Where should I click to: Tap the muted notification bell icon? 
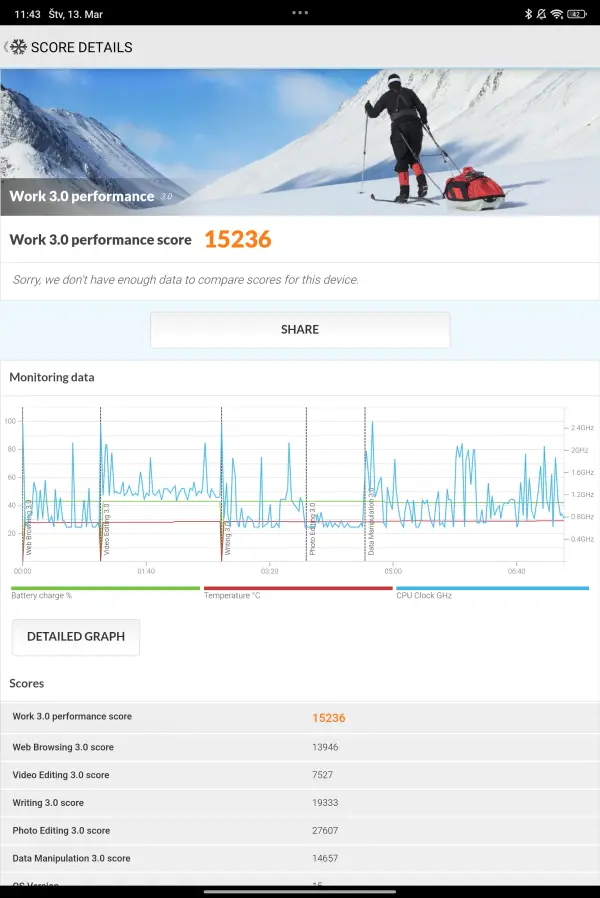[x=541, y=13]
